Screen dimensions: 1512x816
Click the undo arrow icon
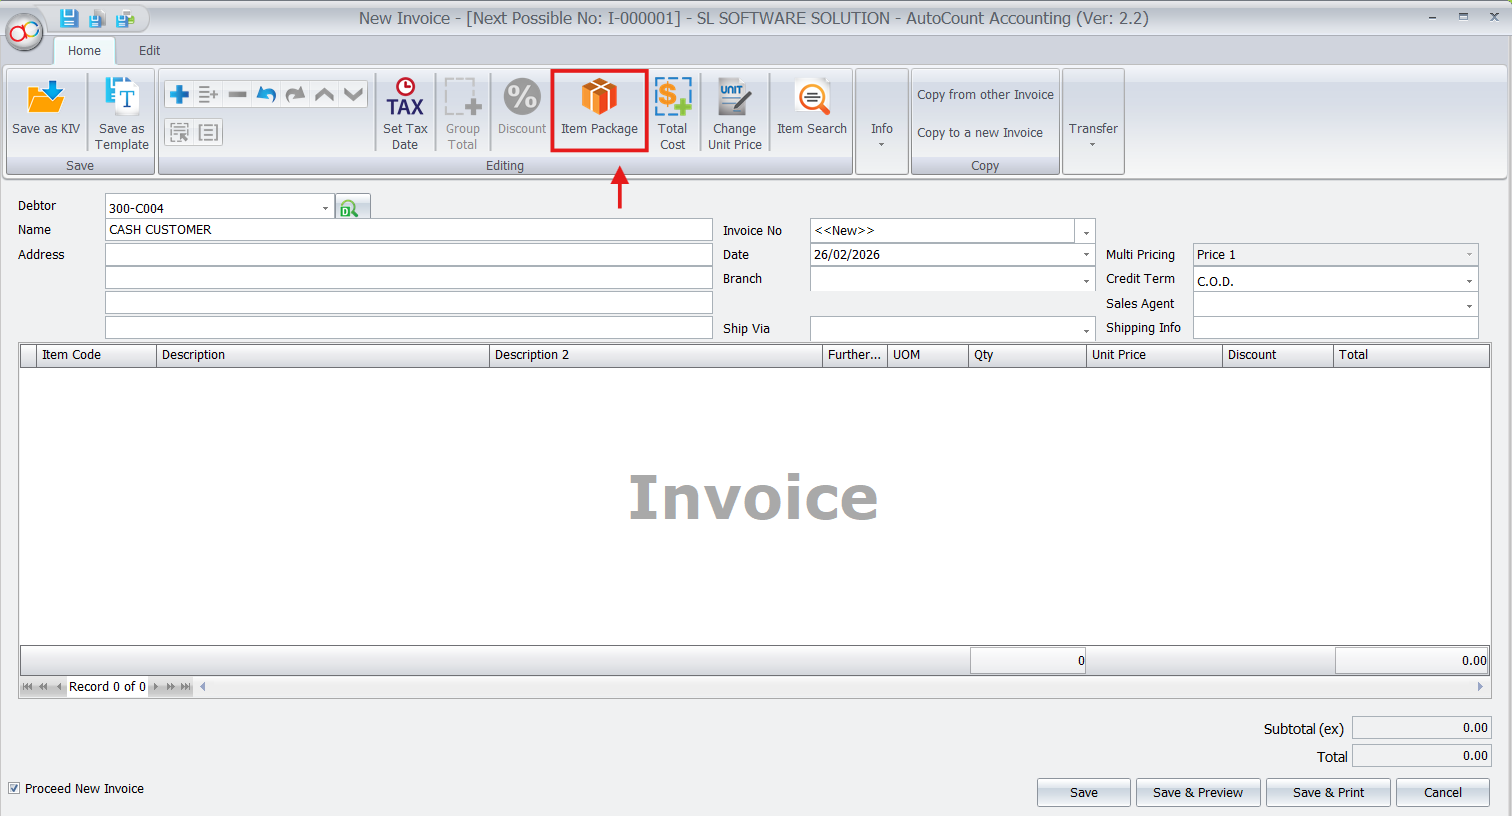tap(266, 94)
